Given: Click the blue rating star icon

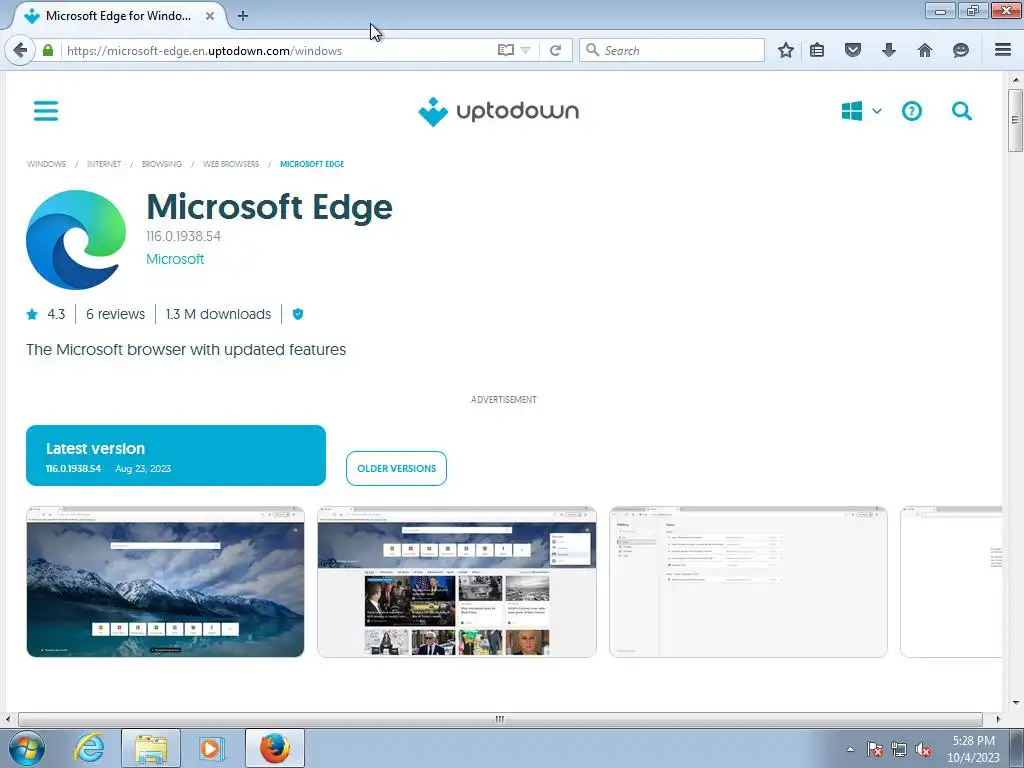Looking at the screenshot, I should pyautogui.click(x=32, y=314).
